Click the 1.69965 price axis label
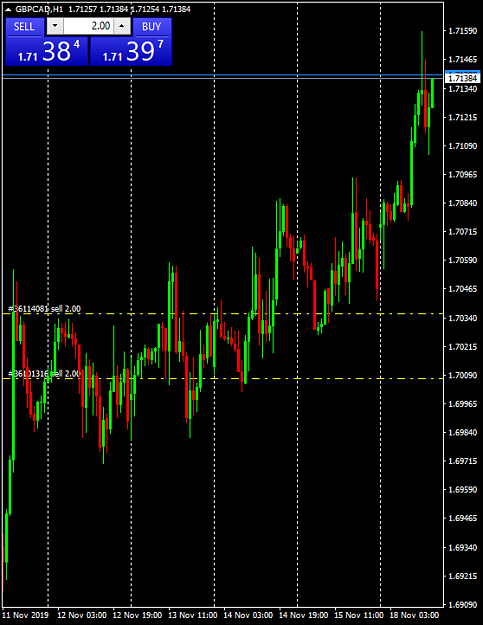Image resolution: width=483 pixels, height=625 pixels. tap(463, 404)
